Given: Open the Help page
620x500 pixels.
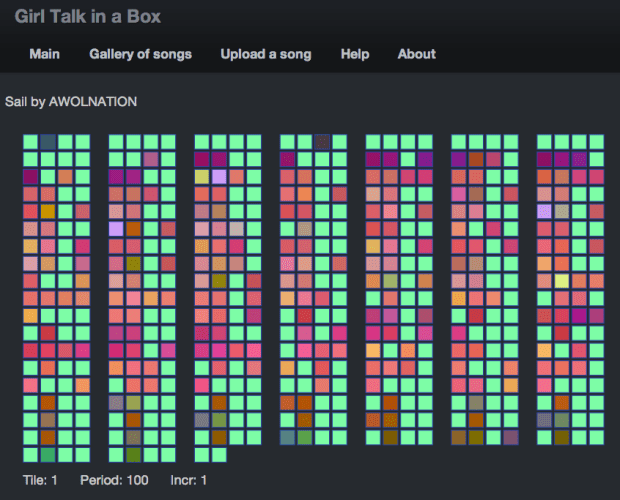Looking at the screenshot, I should point(354,54).
